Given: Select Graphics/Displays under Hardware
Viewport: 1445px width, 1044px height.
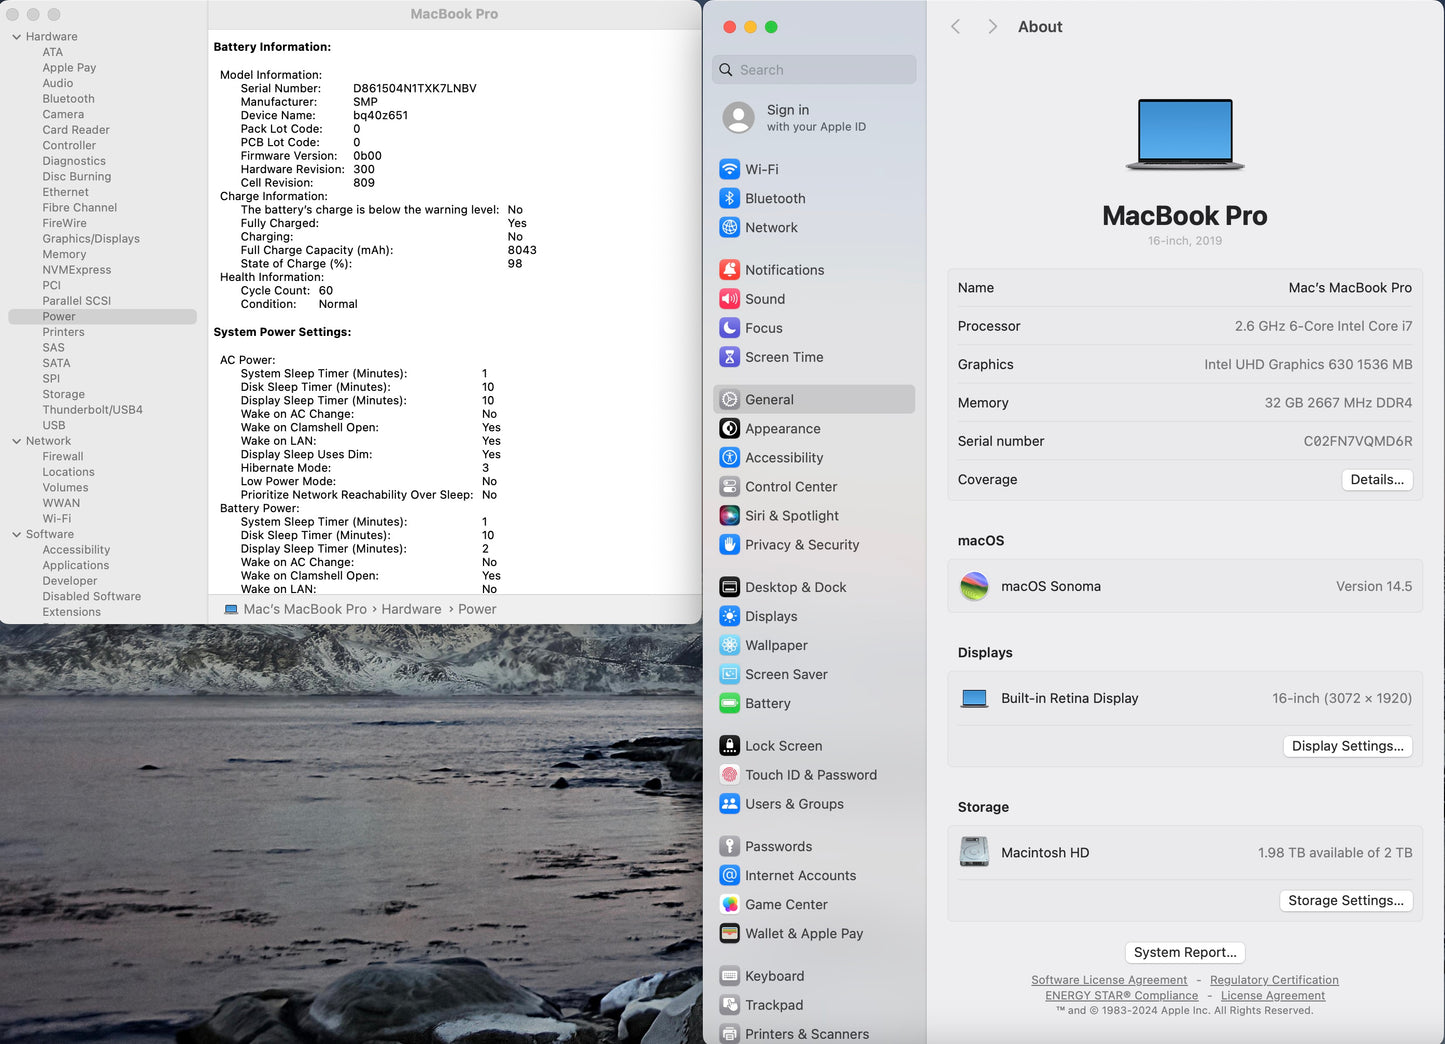Looking at the screenshot, I should (91, 238).
